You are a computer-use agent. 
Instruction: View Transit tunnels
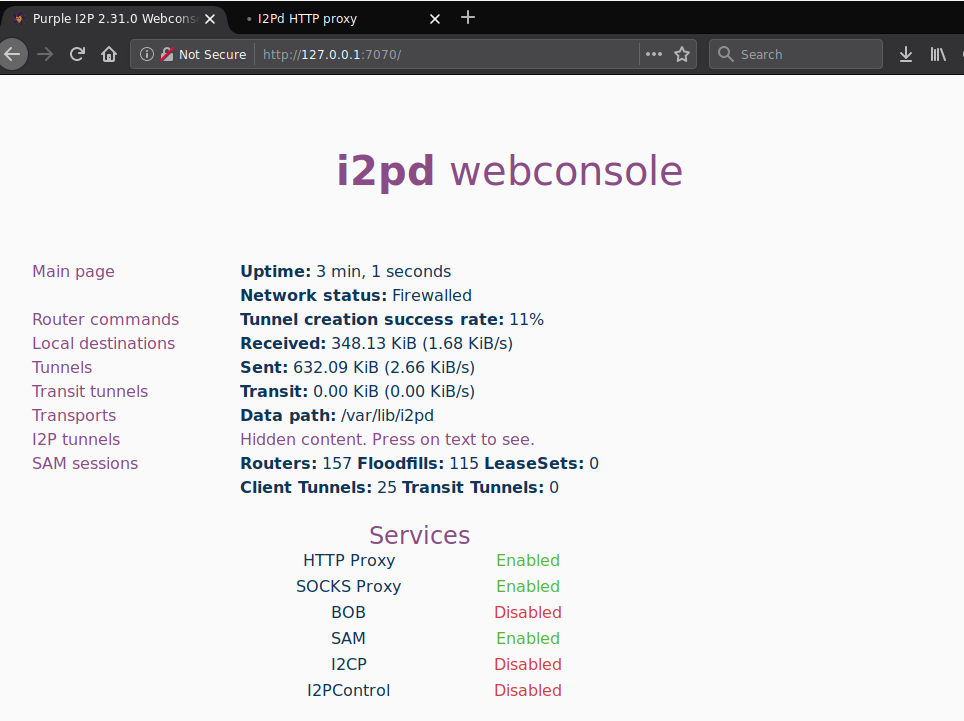tap(90, 392)
